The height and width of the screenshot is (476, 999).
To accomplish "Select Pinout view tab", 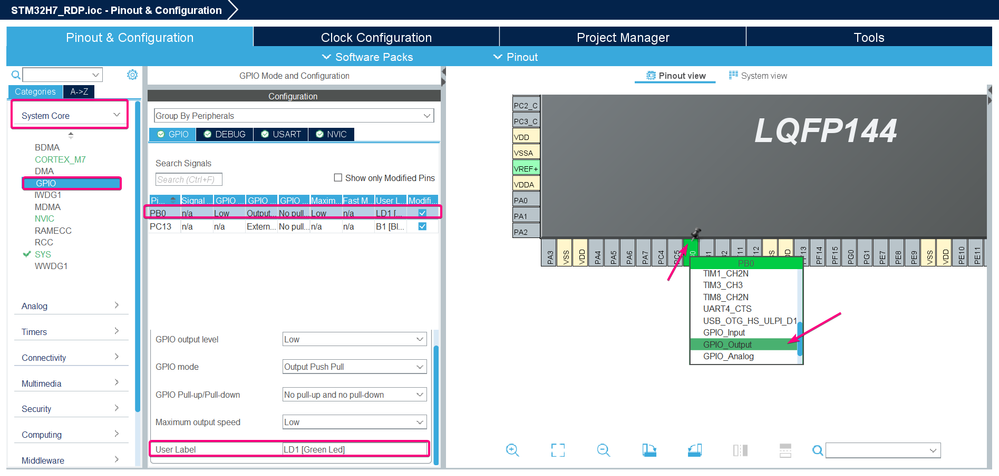I will coord(676,75).
